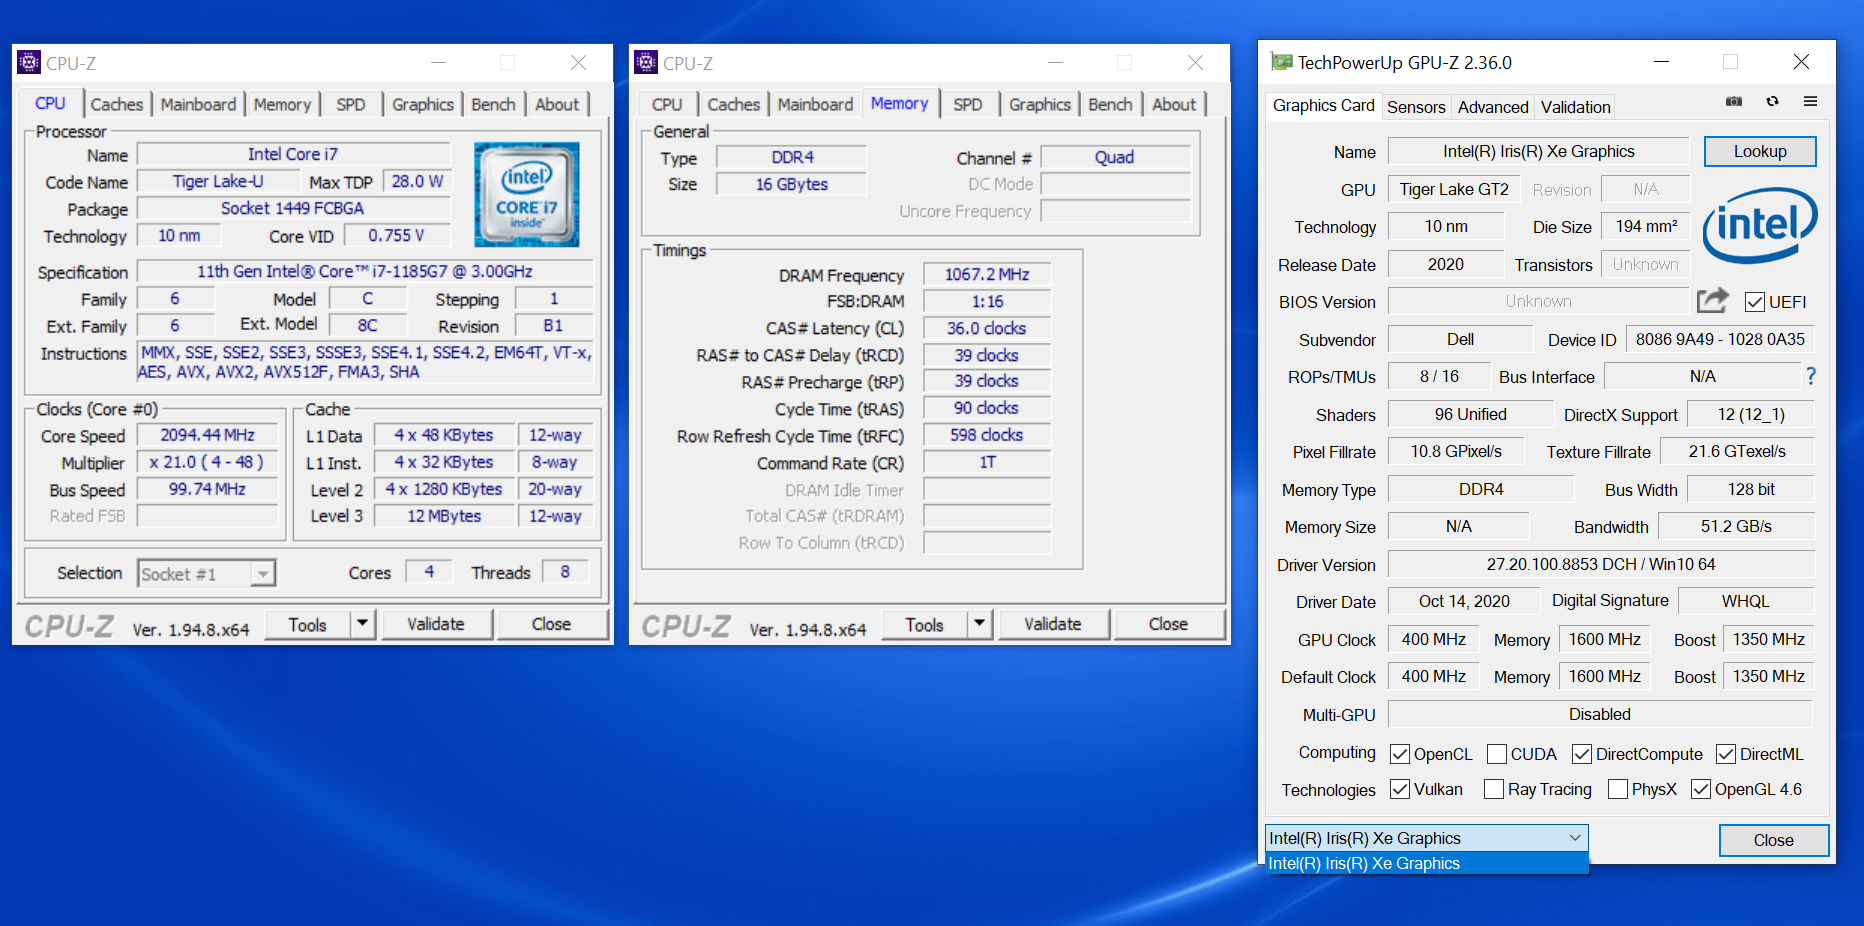Toggle the CUDA checkbox
The image size is (1864, 926).
pos(1497,754)
